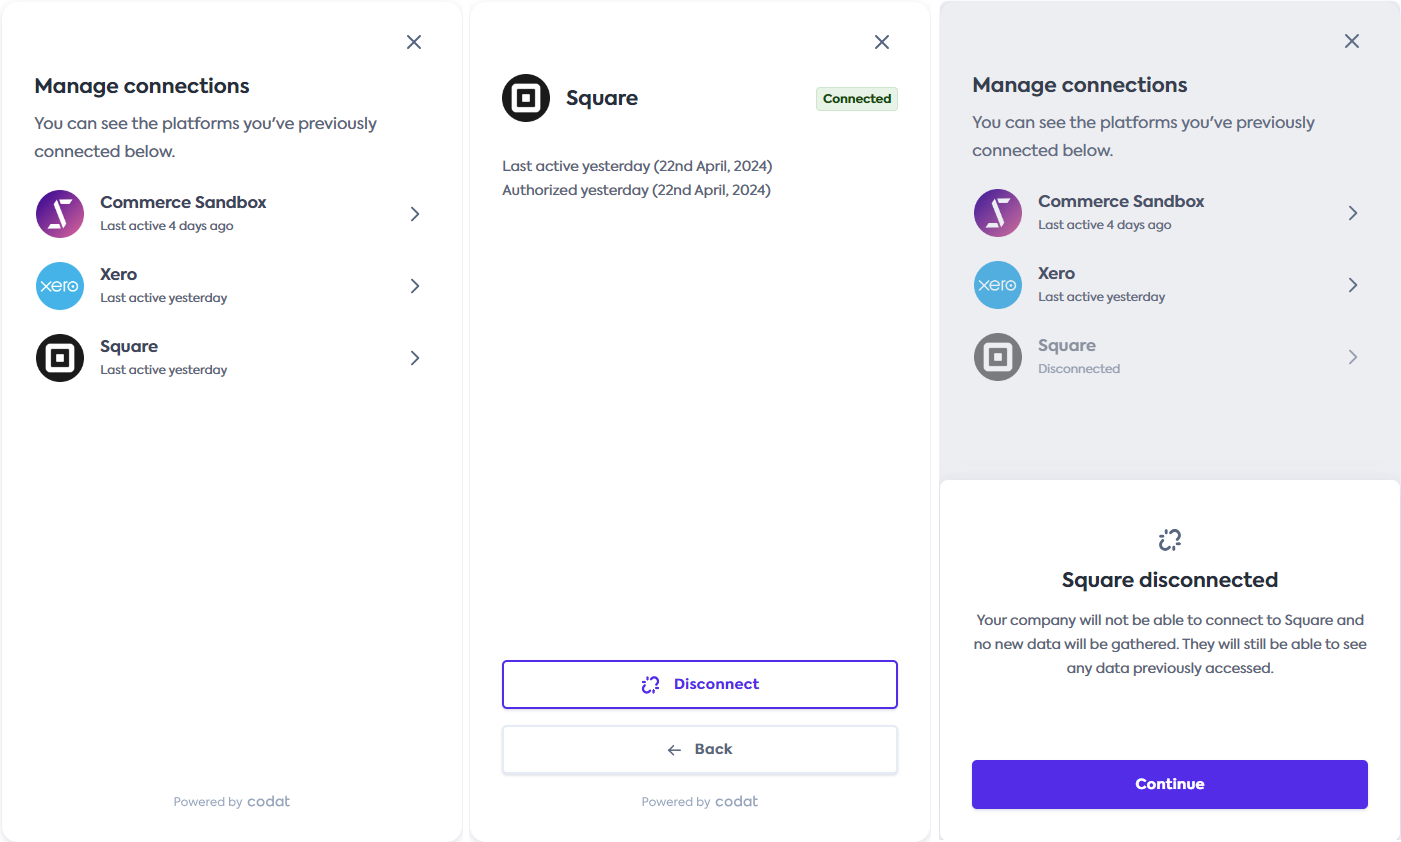Click the Powered by codat link

pos(231,801)
